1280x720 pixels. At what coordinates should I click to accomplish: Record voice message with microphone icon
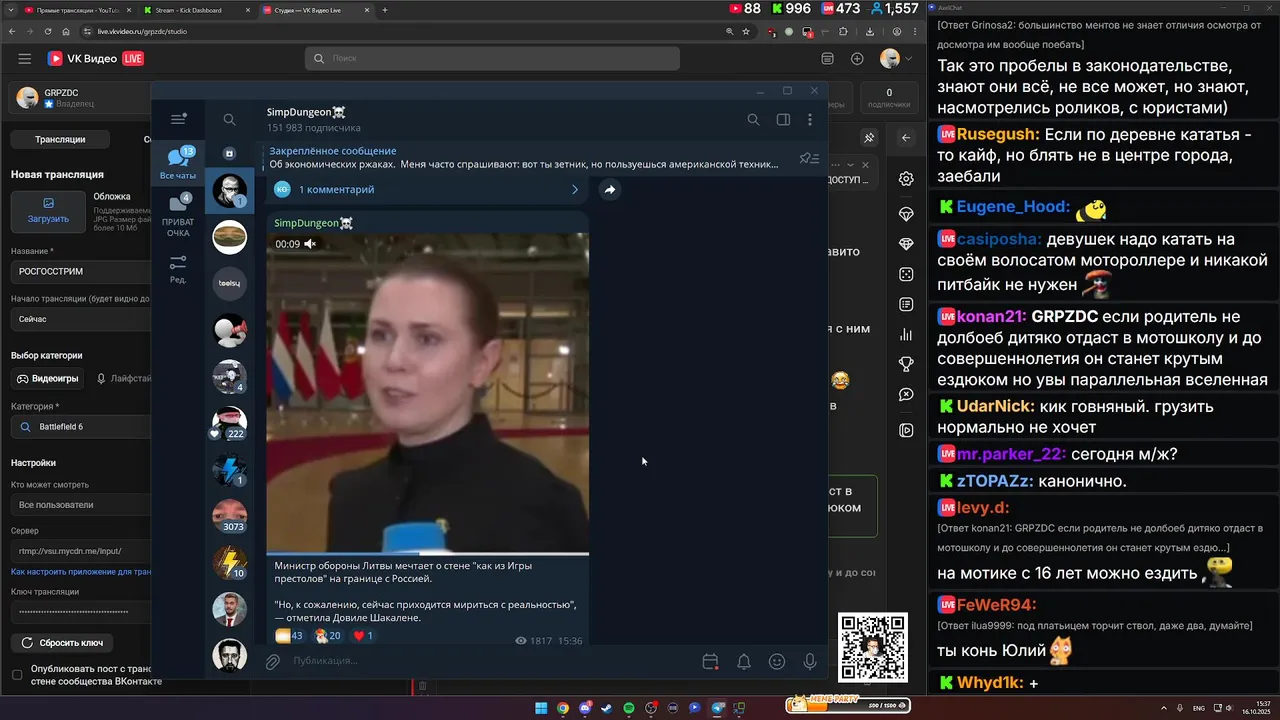pos(810,661)
